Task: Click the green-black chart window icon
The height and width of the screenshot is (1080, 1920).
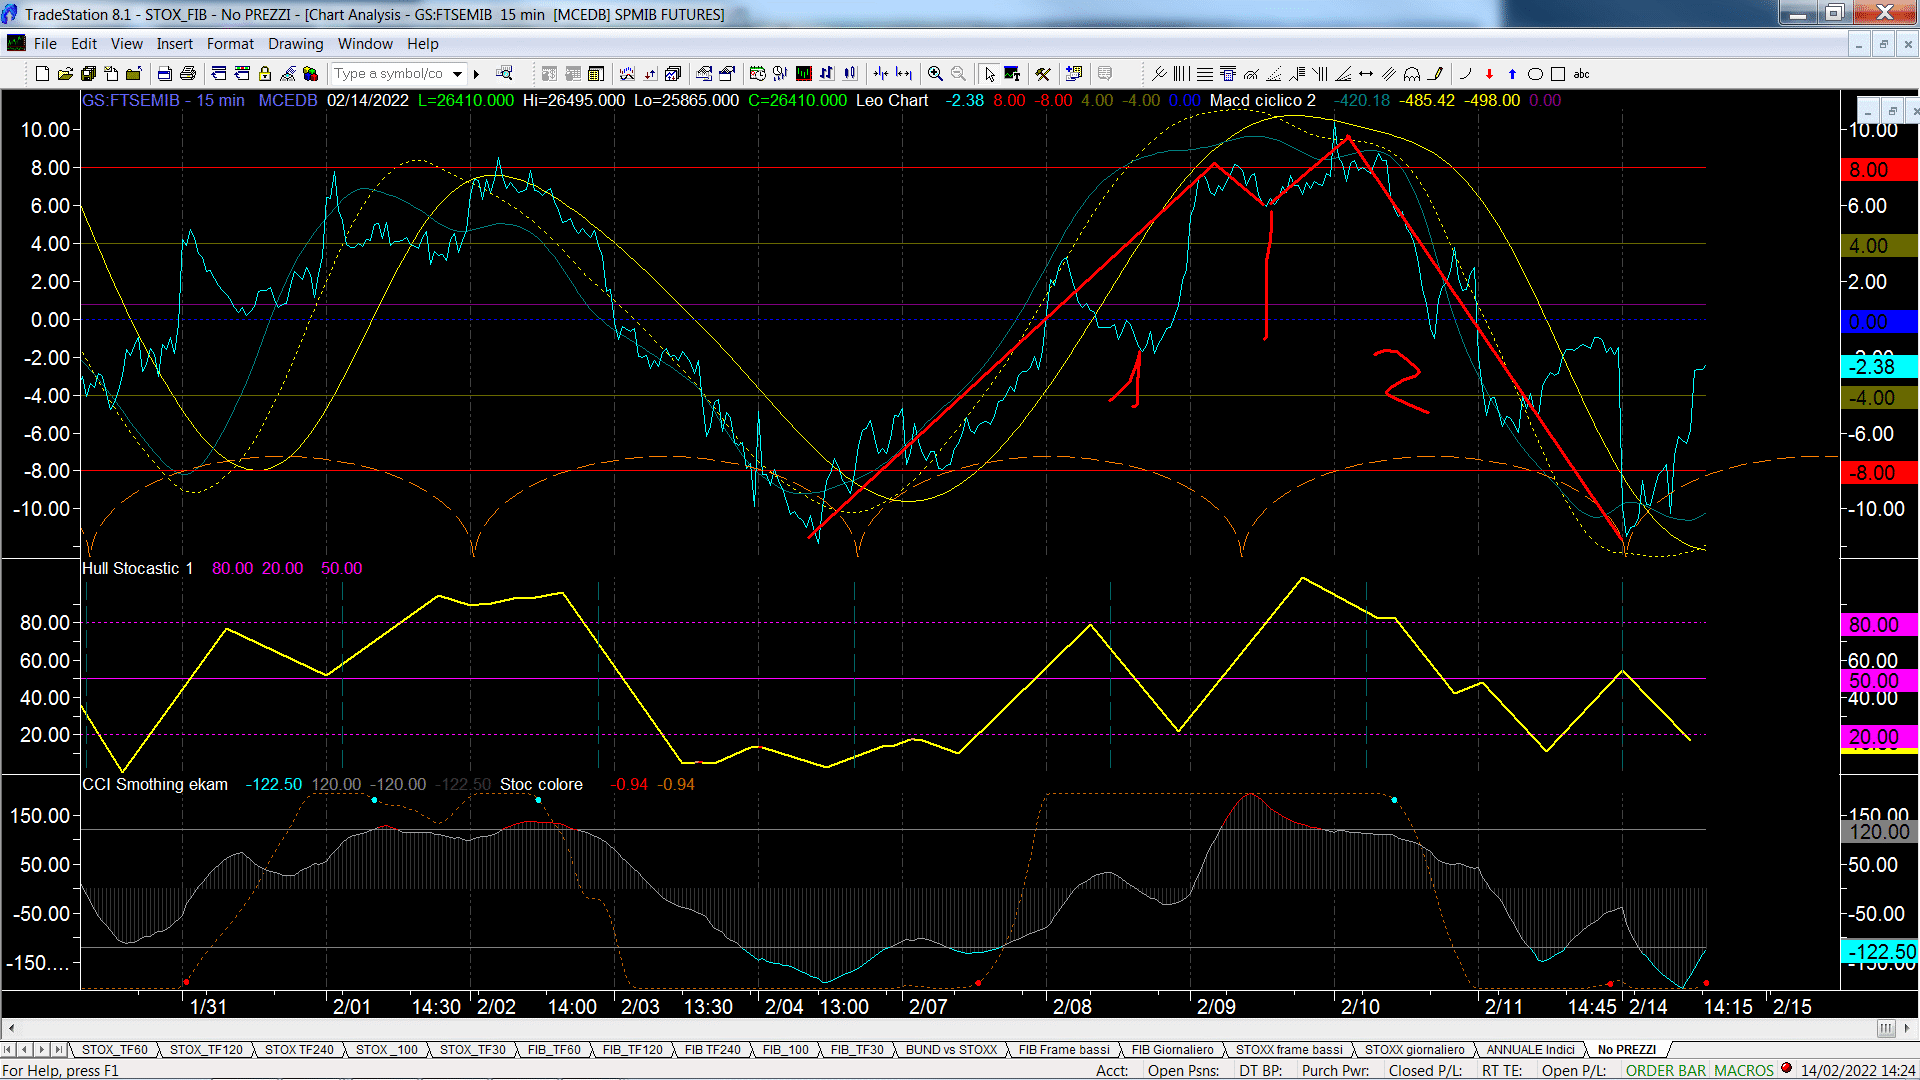Action: pos(803,74)
